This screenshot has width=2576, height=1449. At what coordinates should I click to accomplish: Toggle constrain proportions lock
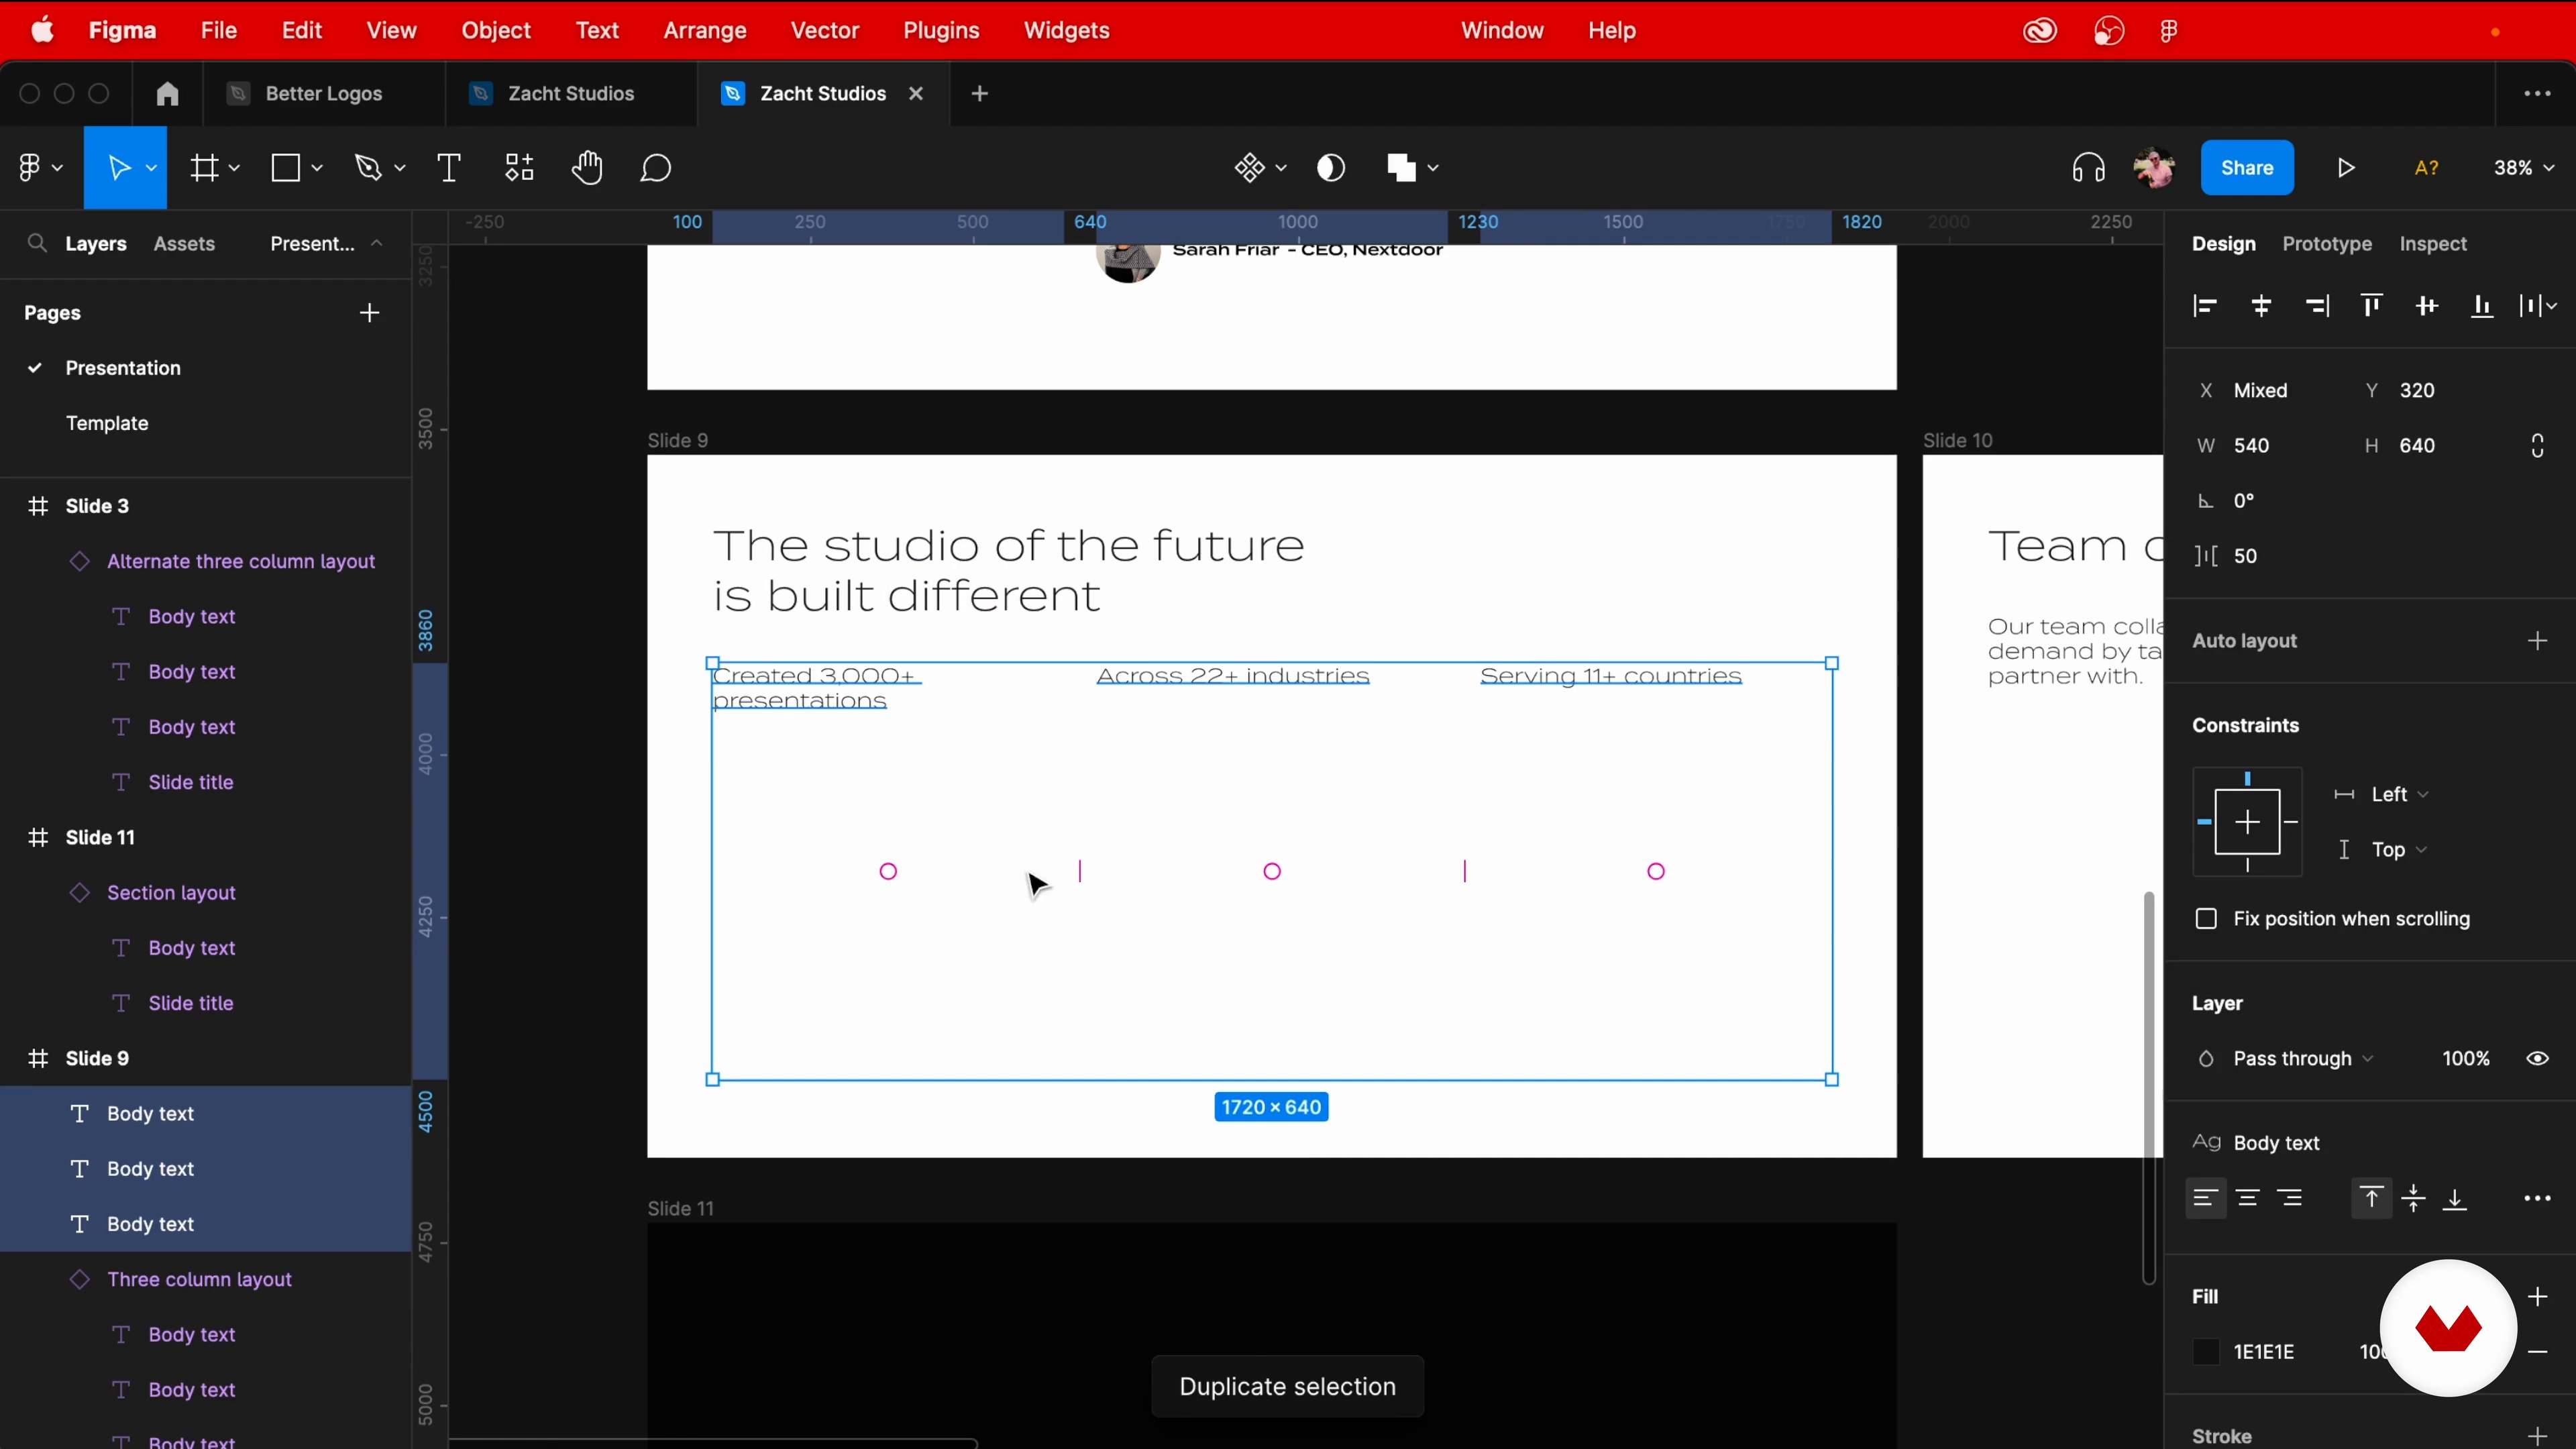2538,446
